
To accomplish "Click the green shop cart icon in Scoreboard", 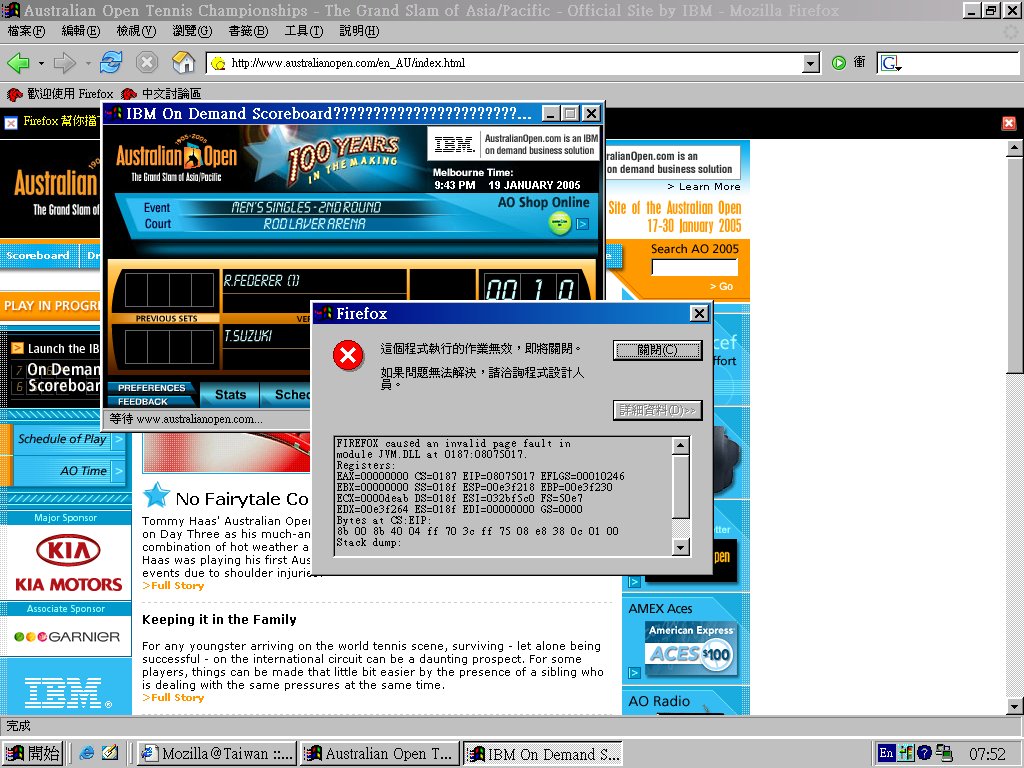I will pyautogui.click(x=560, y=224).
